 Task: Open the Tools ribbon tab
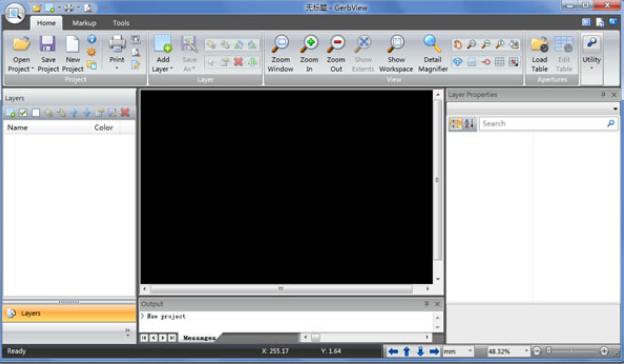point(121,23)
